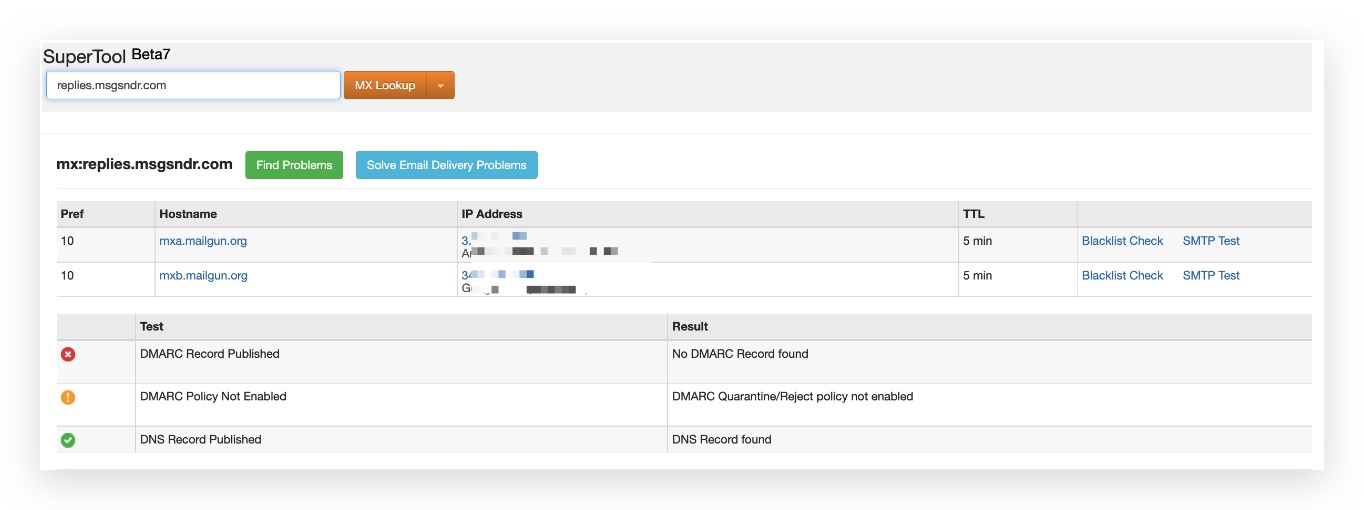Open the mxa.mailgun.org hostname link

[203, 241]
